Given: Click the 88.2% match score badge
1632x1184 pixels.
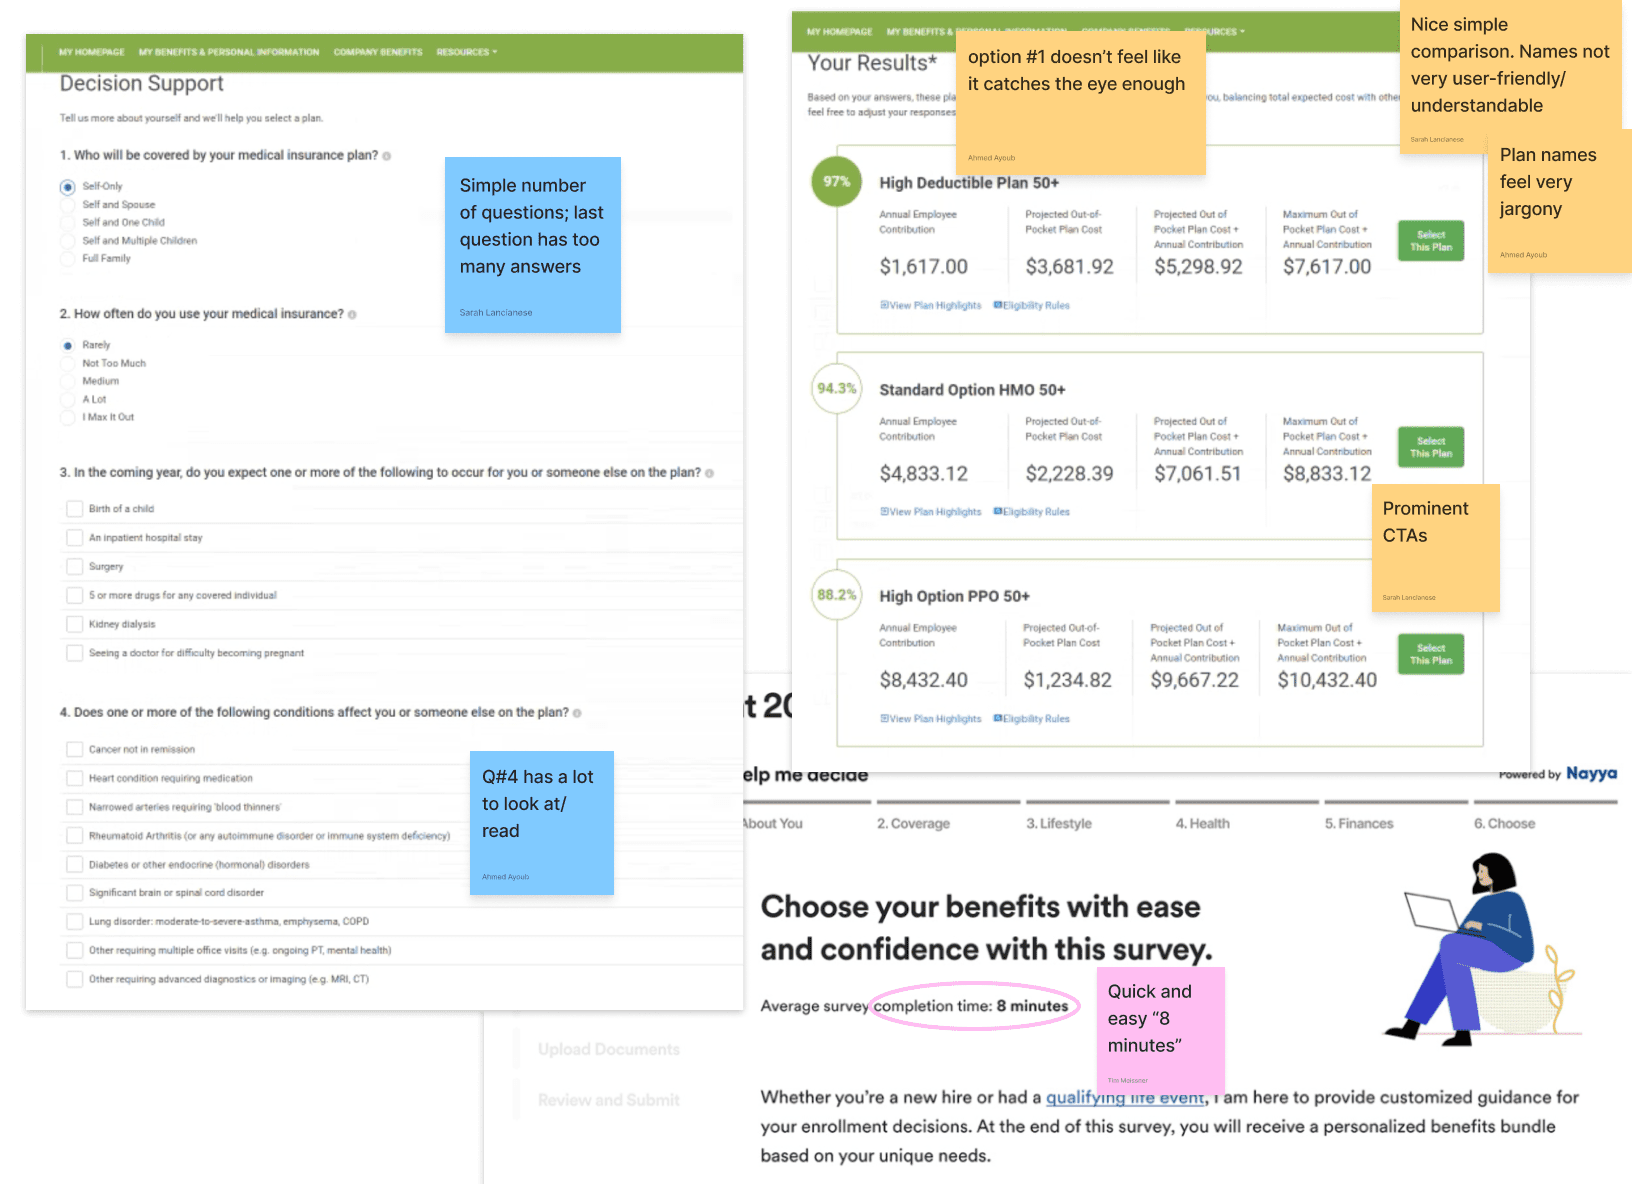Looking at the screenshot, I should [836, 595].
